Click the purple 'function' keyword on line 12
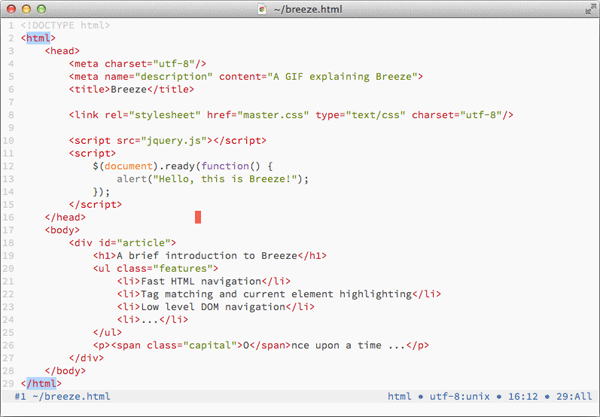Viewport: 600px width, 417px height. pos(225,166)
